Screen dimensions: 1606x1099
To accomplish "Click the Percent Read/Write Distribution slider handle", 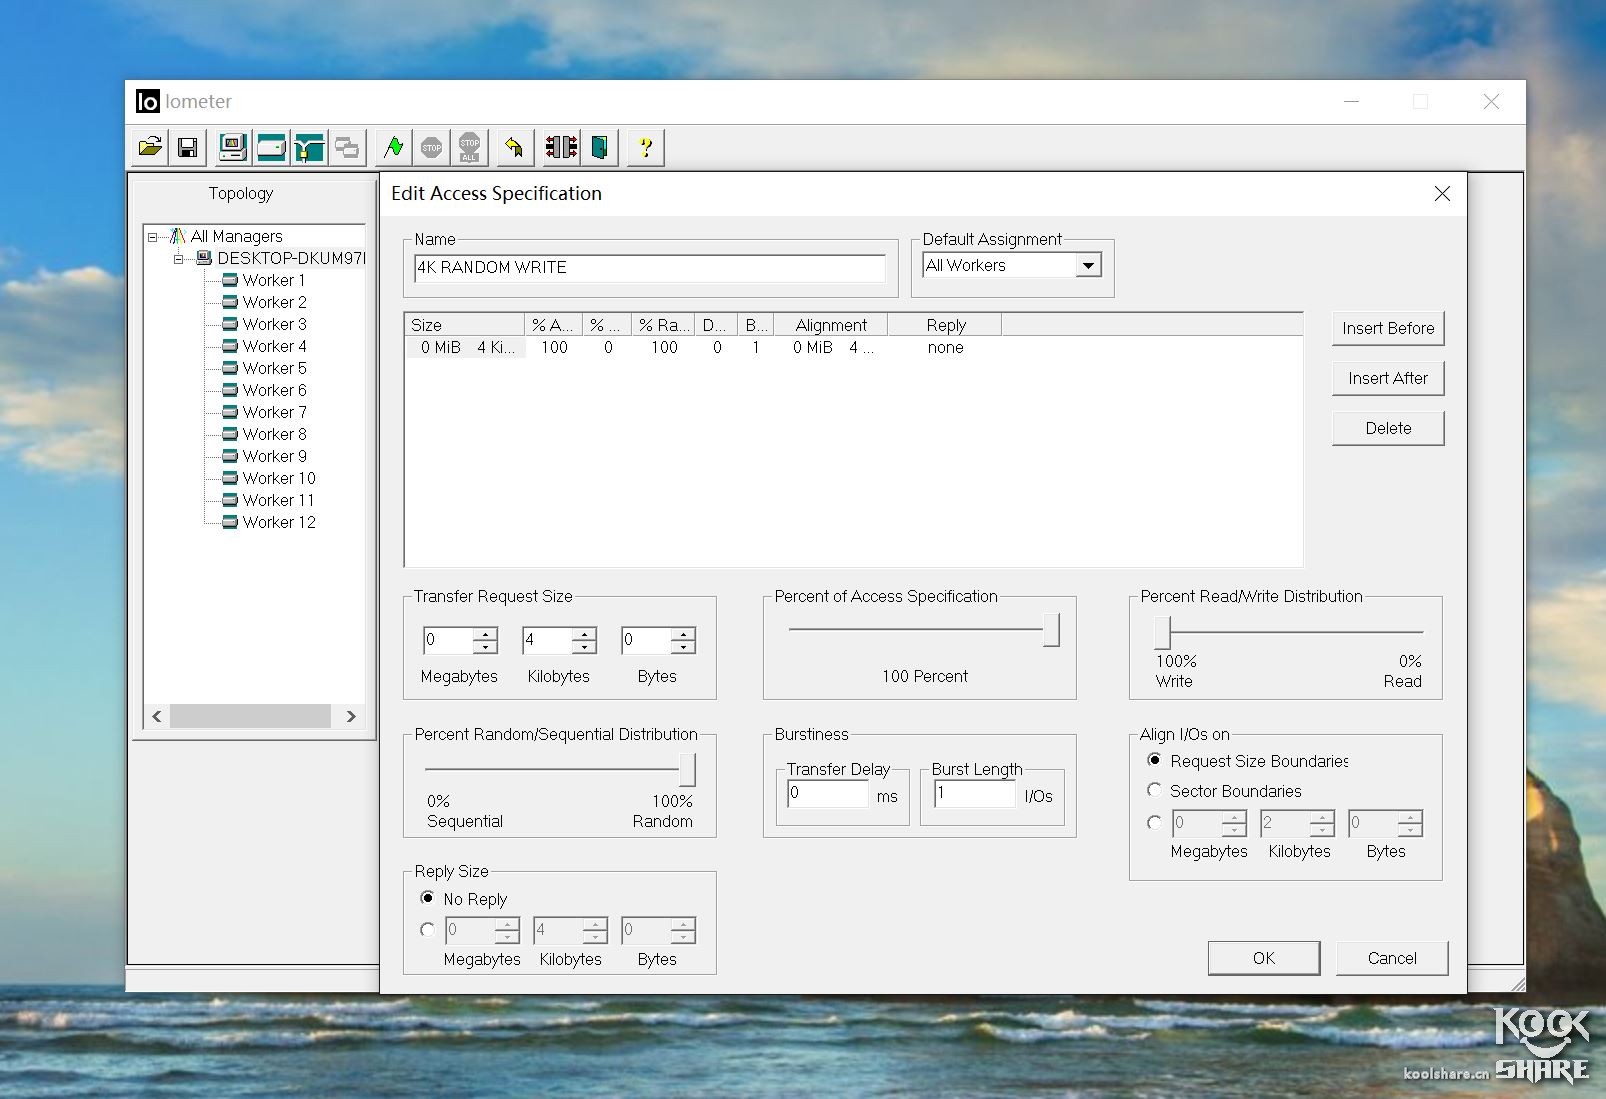I will tap(1162, 632).
